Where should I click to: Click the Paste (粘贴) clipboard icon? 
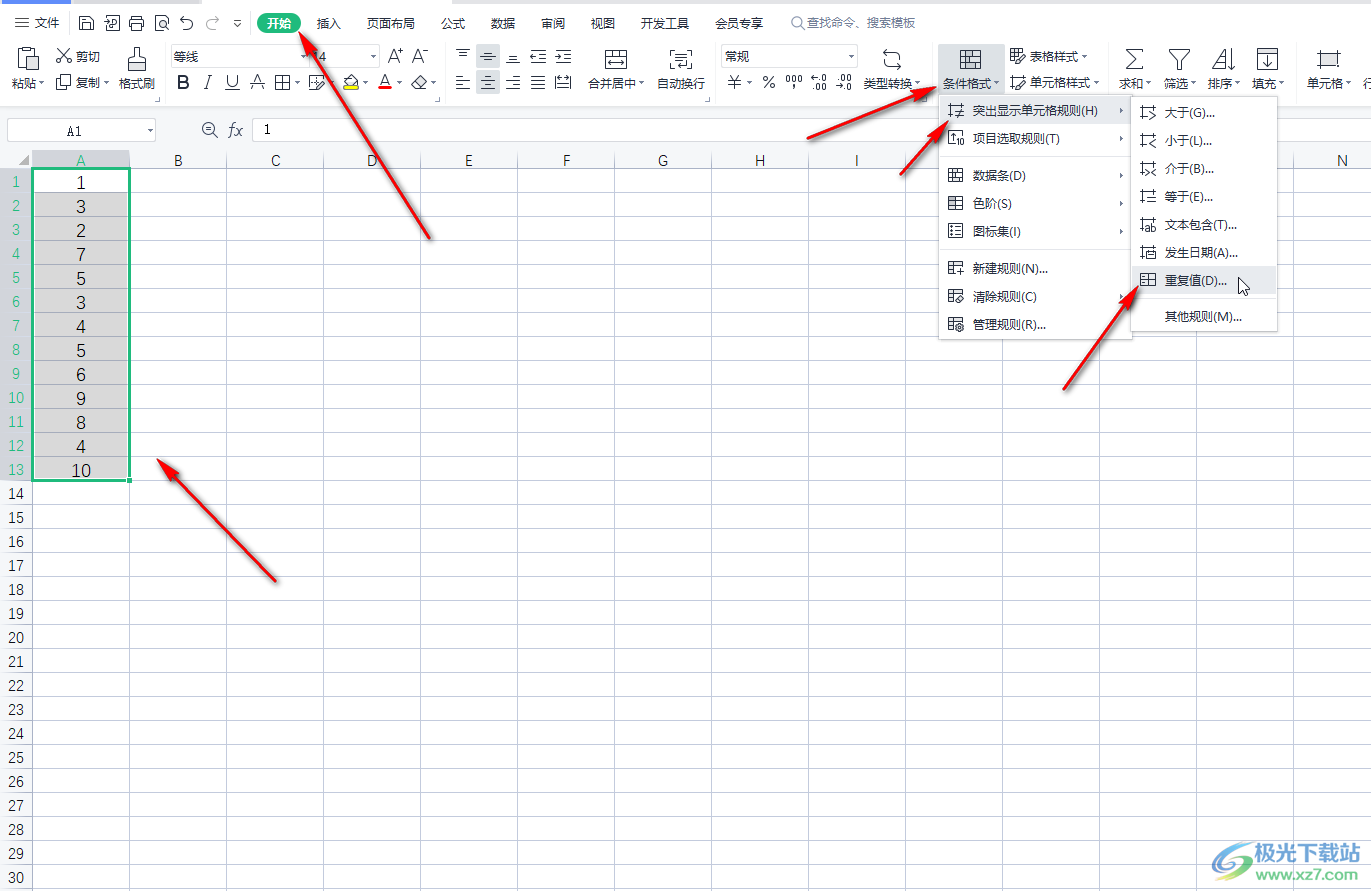28,58
